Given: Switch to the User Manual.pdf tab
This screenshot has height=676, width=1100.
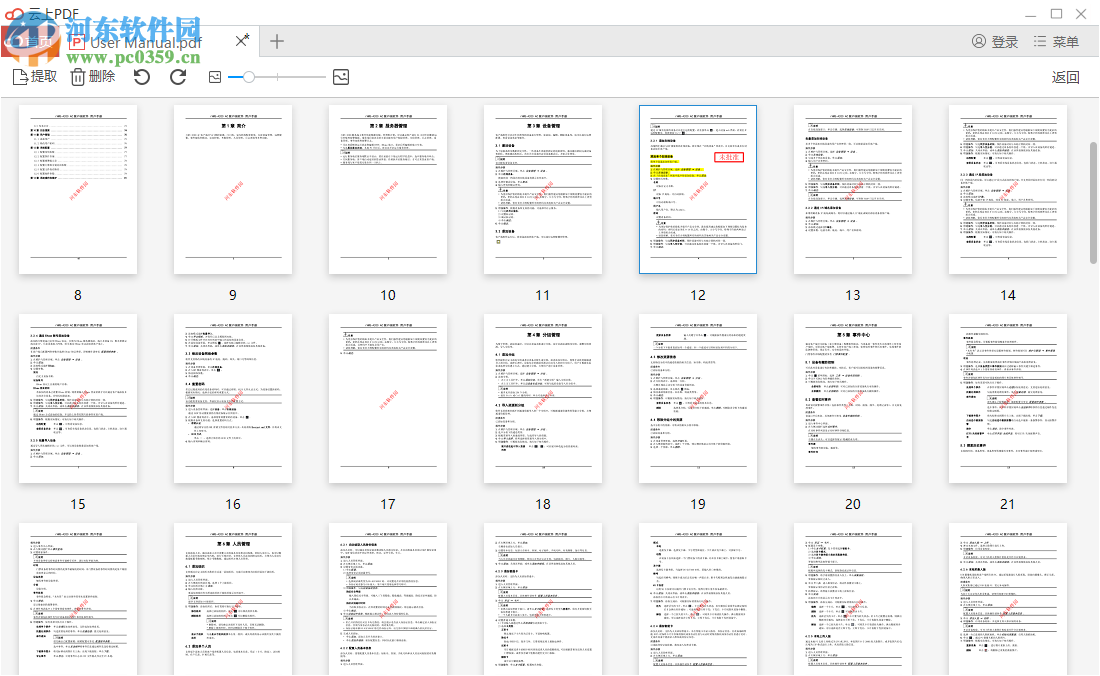Looking at the screenshot, I should 145,42.
